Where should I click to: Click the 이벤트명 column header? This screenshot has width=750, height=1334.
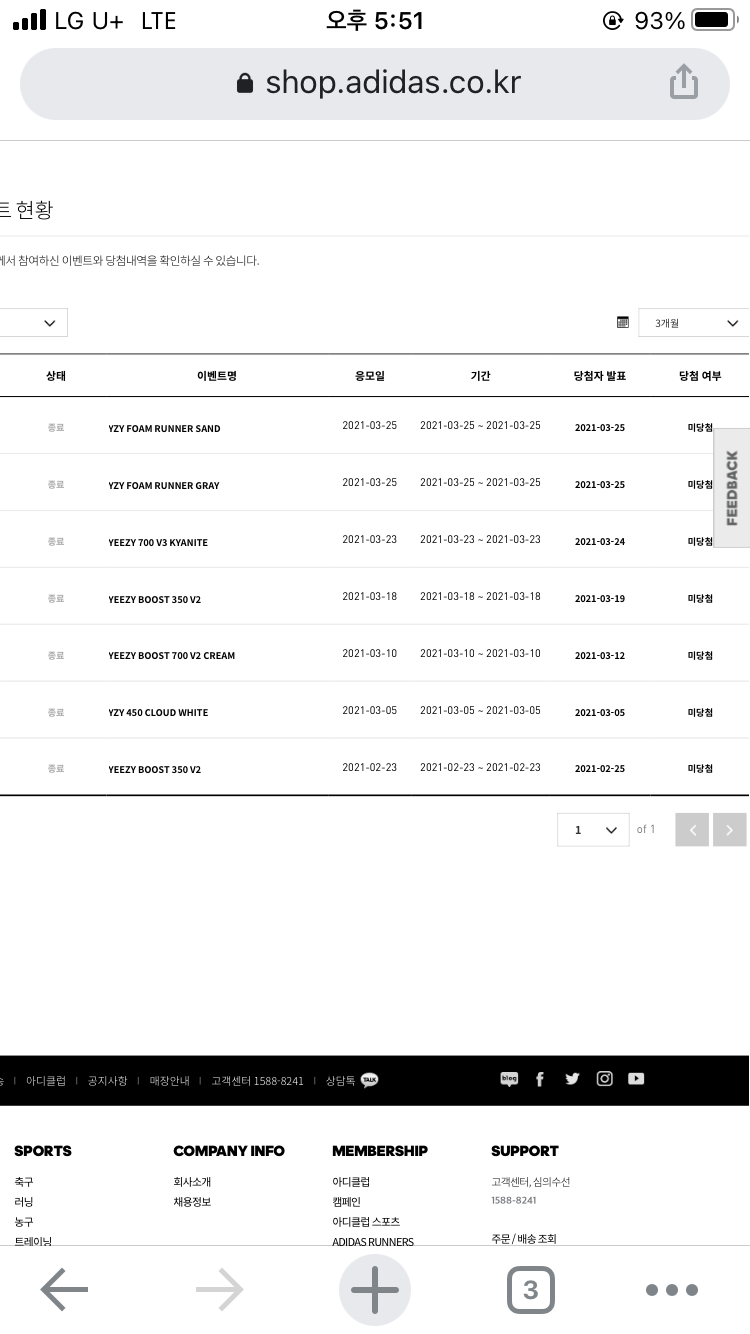coord(217,376)
